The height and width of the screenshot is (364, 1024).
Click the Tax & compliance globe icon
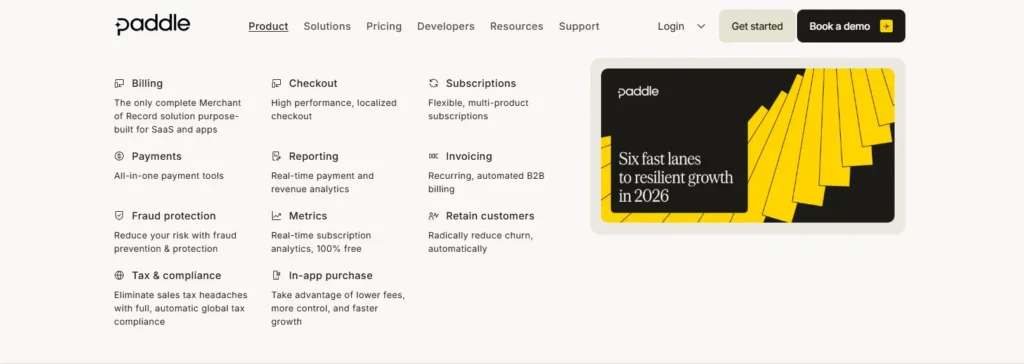119,275
